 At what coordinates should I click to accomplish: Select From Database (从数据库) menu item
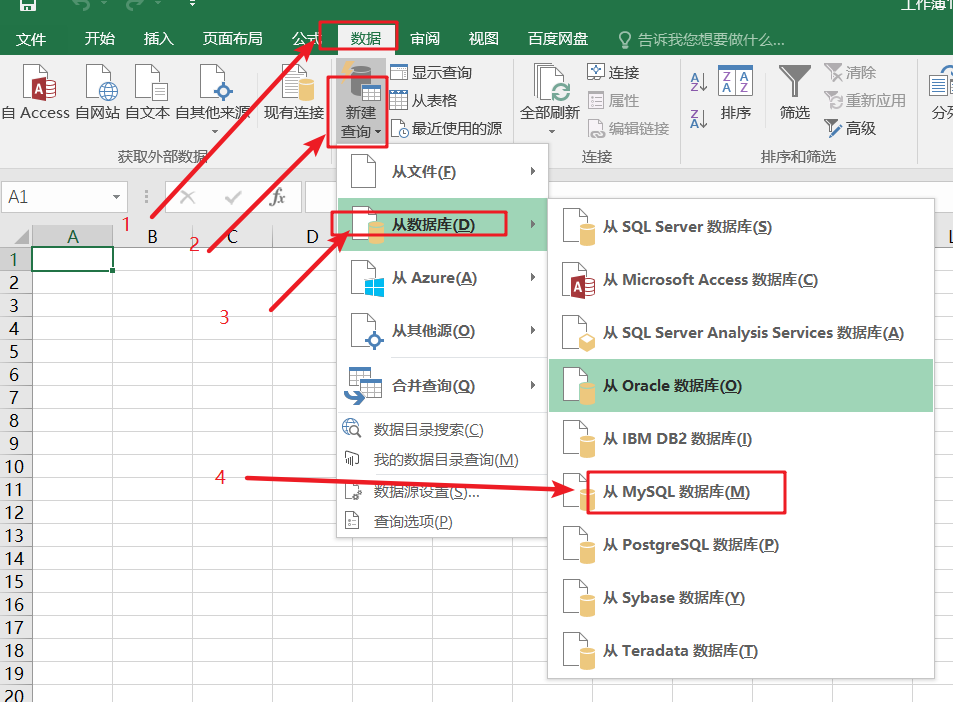442,225
